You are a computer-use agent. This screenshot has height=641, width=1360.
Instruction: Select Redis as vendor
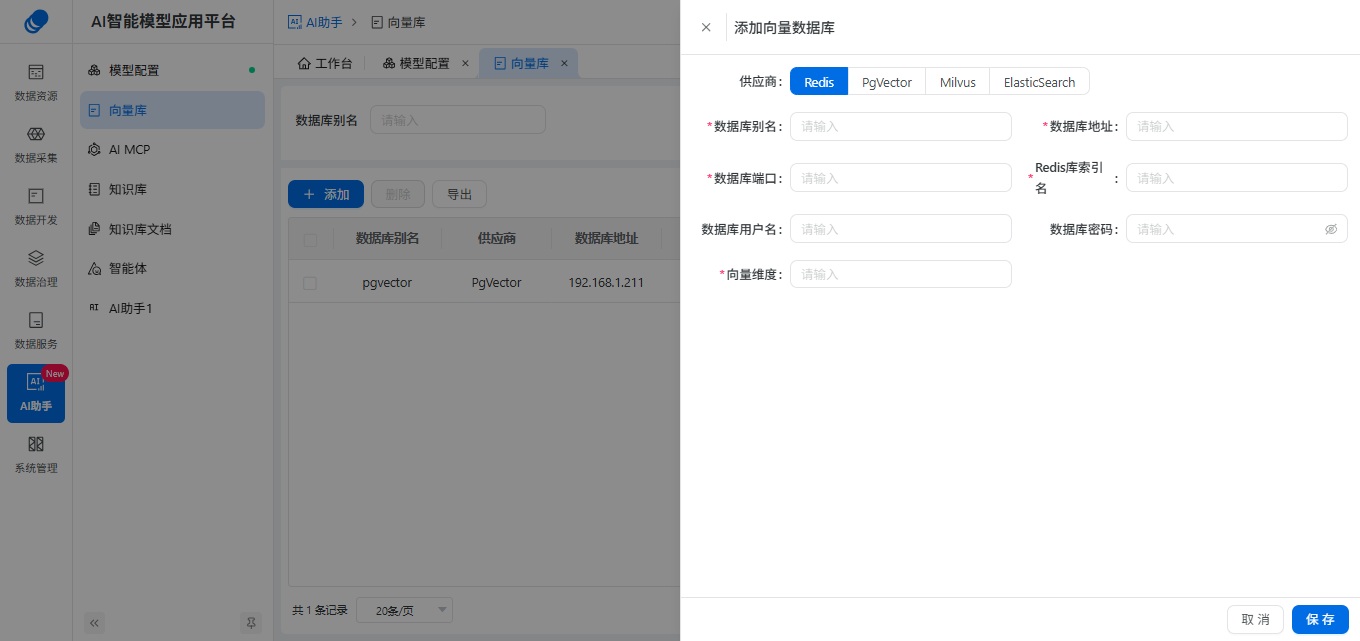click(819, 82)
